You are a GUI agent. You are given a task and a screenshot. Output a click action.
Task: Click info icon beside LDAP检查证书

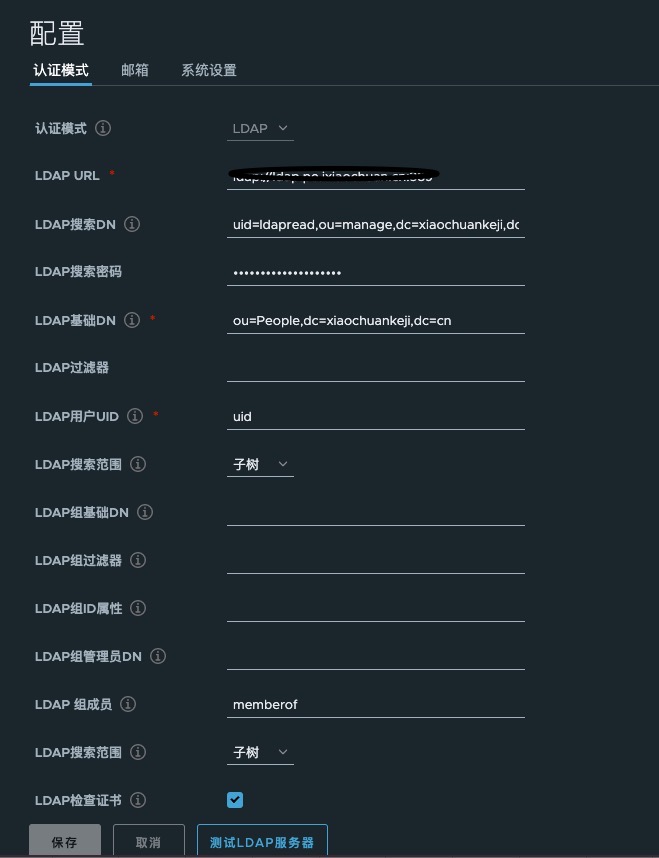pyautogui.click(x=138, y=800)
